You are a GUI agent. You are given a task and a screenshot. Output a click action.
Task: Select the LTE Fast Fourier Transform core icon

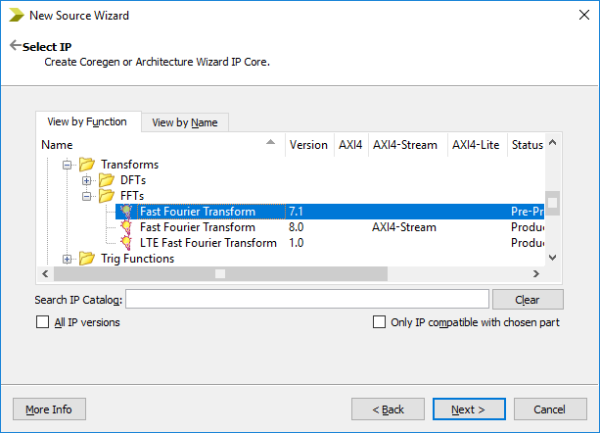pyautogui.click(x=126, y=243)
